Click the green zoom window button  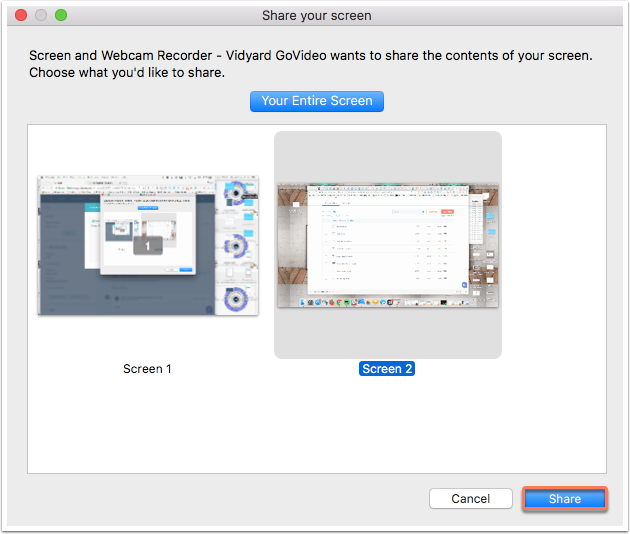pyautogui.click(x=61, y=15)
